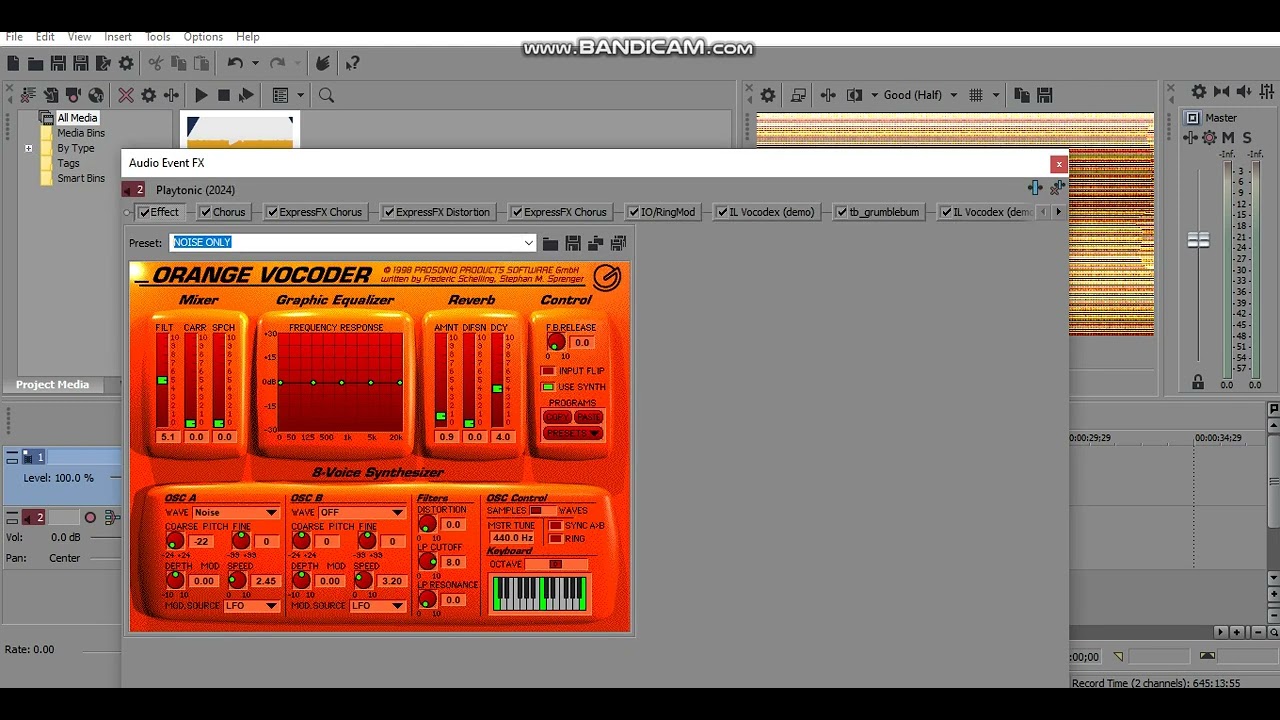The image size is (1280, 720).
Task: Open Video Preview settings gear icon
Action: tap(768, 95)
